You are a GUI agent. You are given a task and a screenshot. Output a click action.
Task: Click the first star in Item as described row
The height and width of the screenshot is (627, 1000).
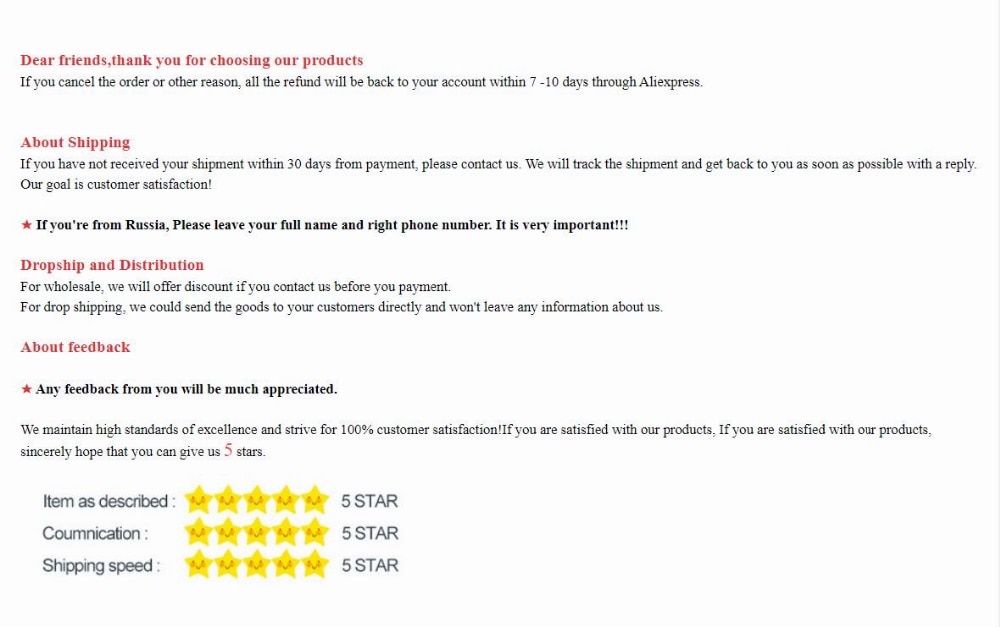tap(198, 499)
